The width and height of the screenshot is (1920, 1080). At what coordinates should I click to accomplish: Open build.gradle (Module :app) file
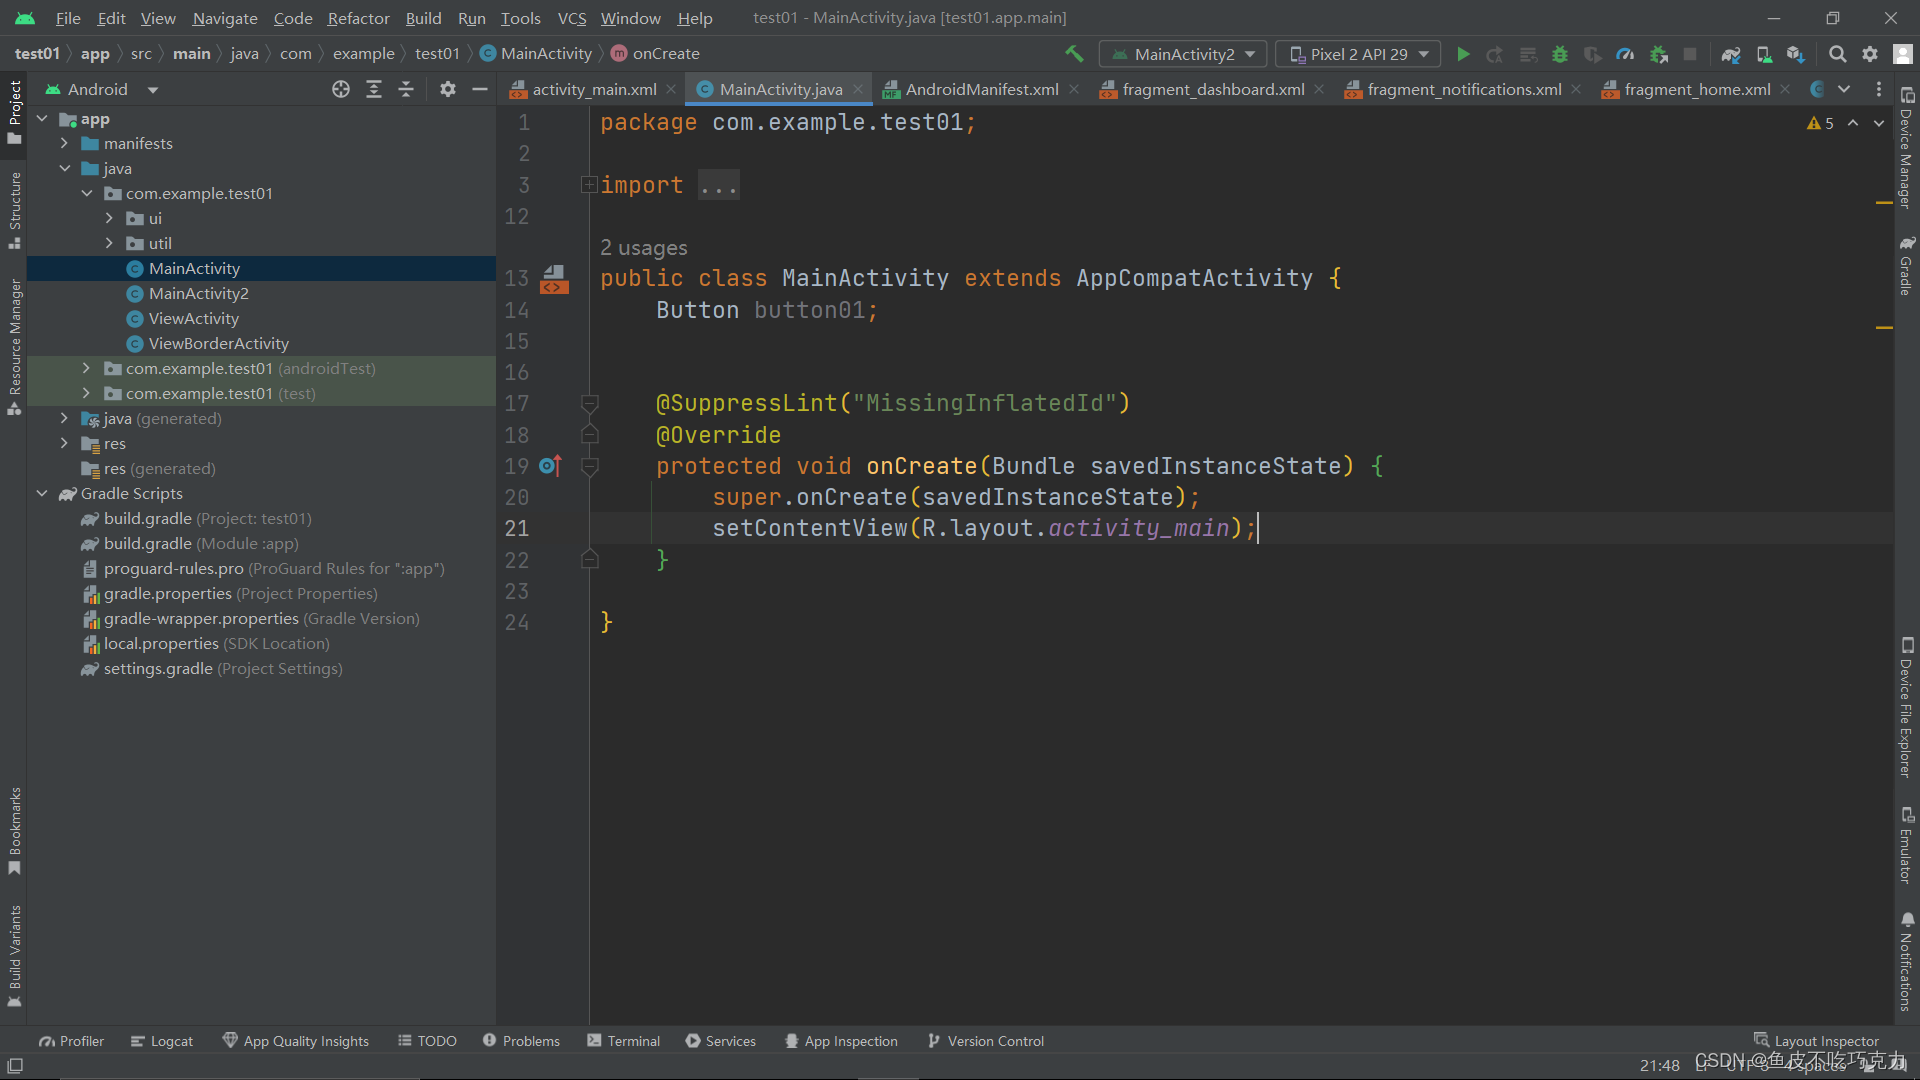tap(201, 544)
